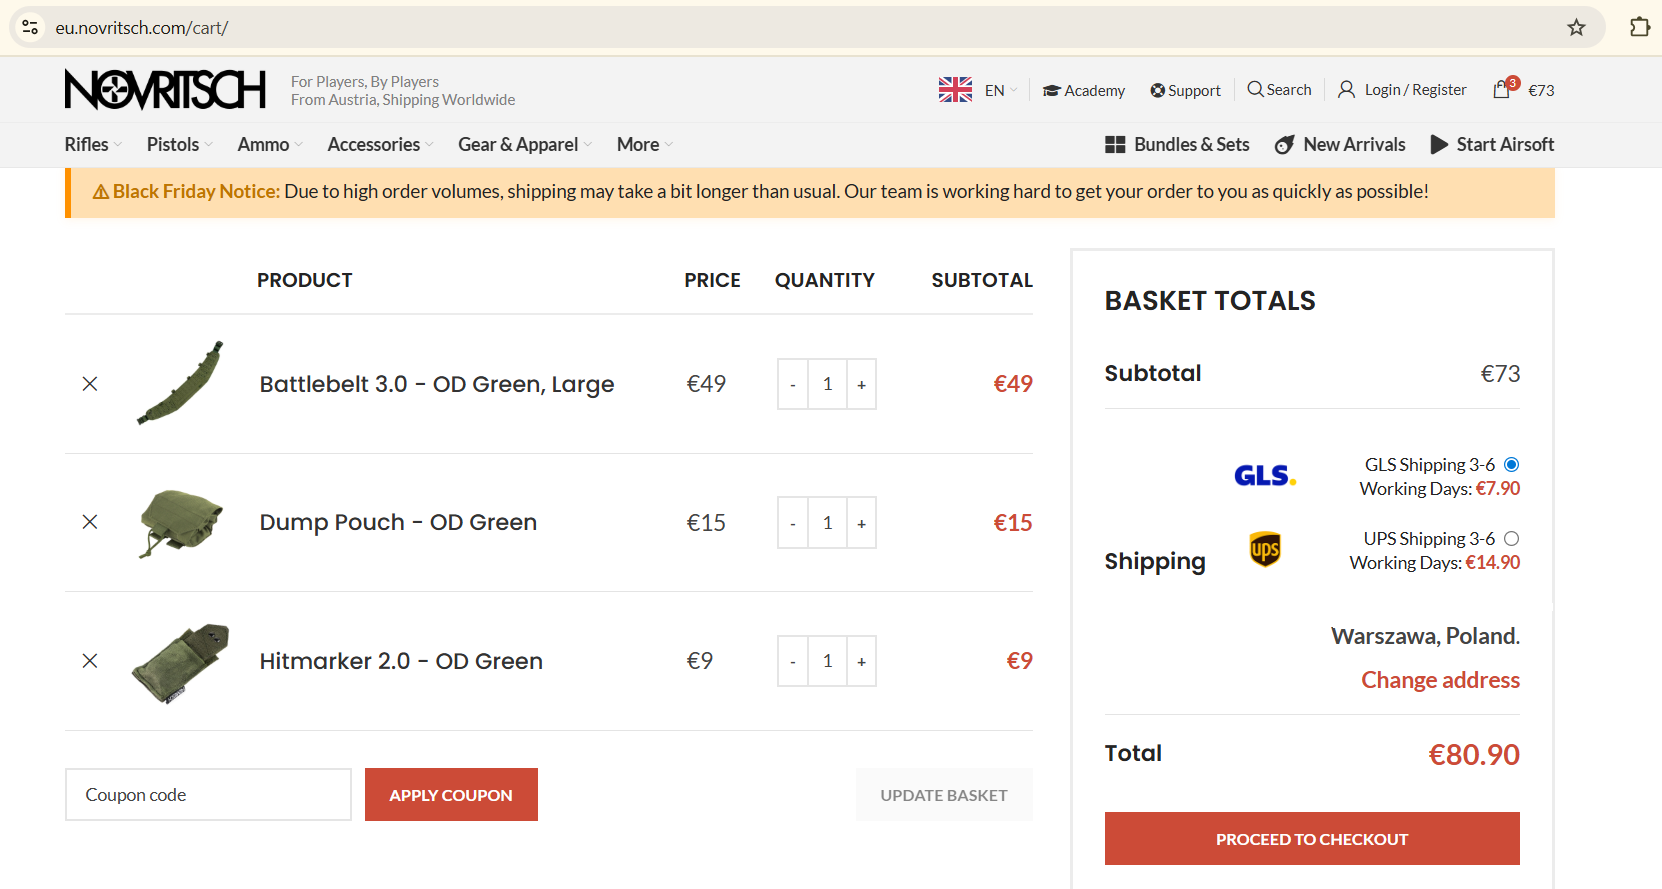This screenshot has width=1662, height=889.
Task: Open browser extensions puzzle icon
Action: click(x=1639, y=27)
